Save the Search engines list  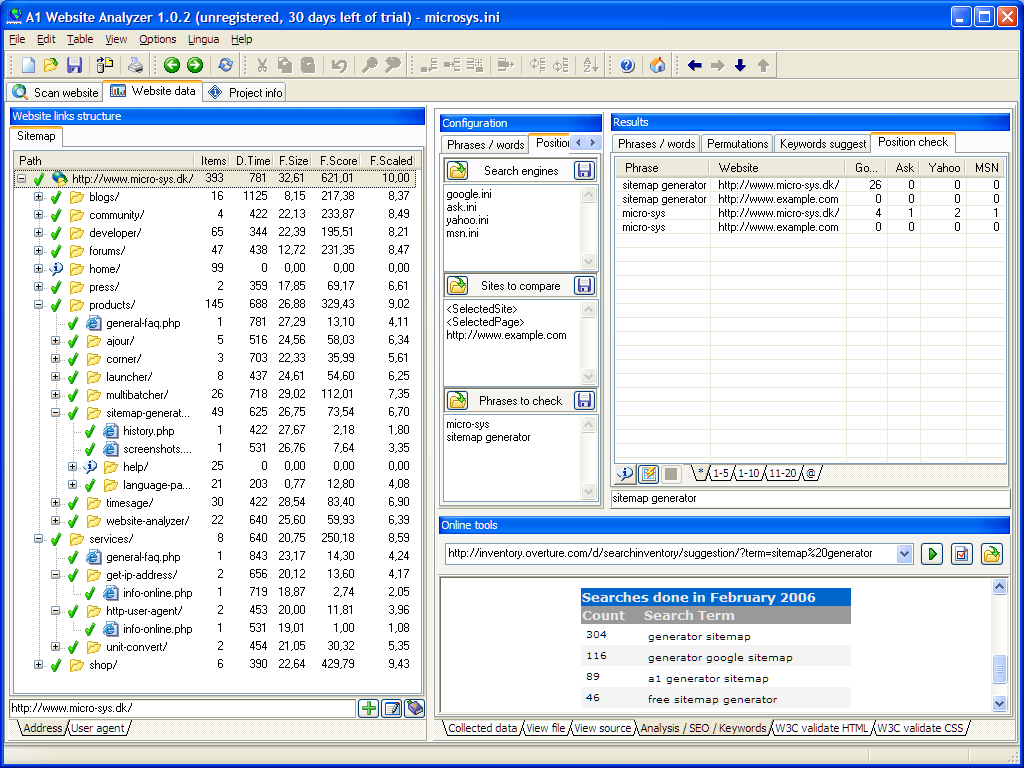point(584,170)
